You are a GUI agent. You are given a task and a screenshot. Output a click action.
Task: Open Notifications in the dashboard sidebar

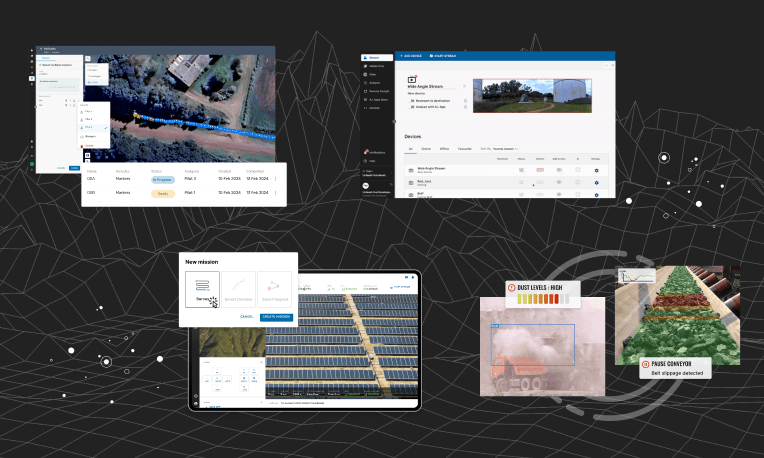[374, 152]
